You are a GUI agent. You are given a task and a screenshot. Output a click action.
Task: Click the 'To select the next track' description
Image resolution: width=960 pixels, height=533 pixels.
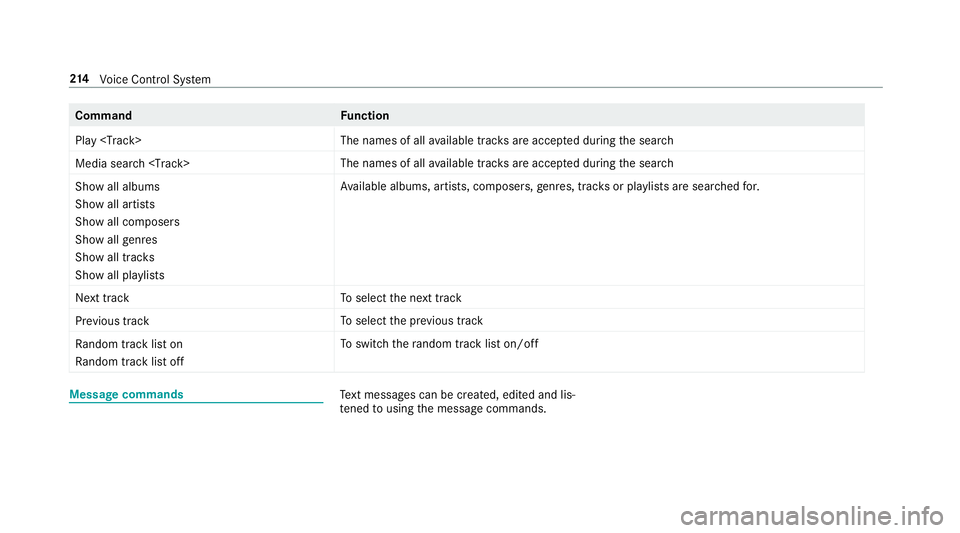pos(401,298)
